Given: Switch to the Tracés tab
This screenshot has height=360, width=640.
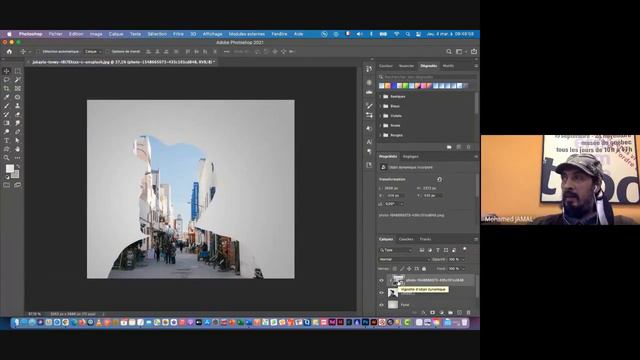Looking at the screenshot, I should (x=425, y=239).
